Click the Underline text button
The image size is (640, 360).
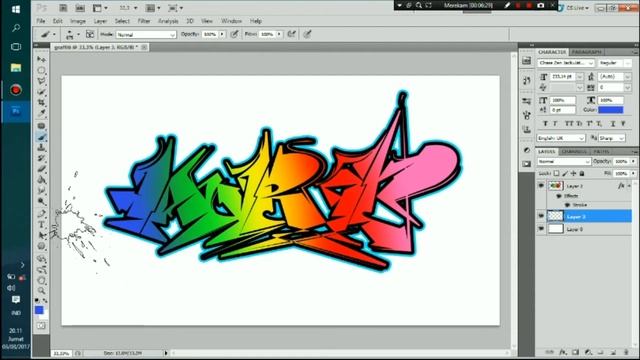[x=613, y=123]
